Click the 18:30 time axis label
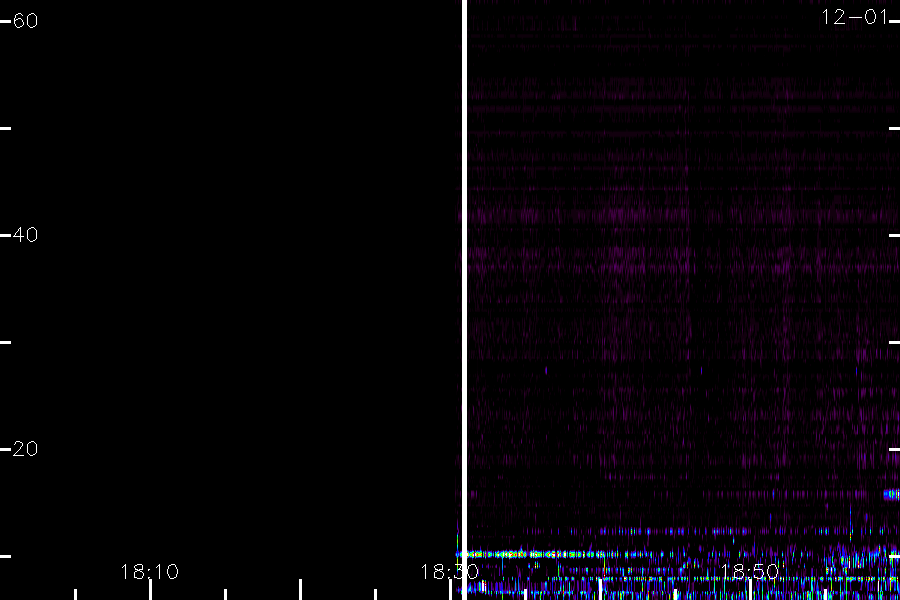This screenshot has height=600, width=900. pyautogui.click(x=449, y=572)
